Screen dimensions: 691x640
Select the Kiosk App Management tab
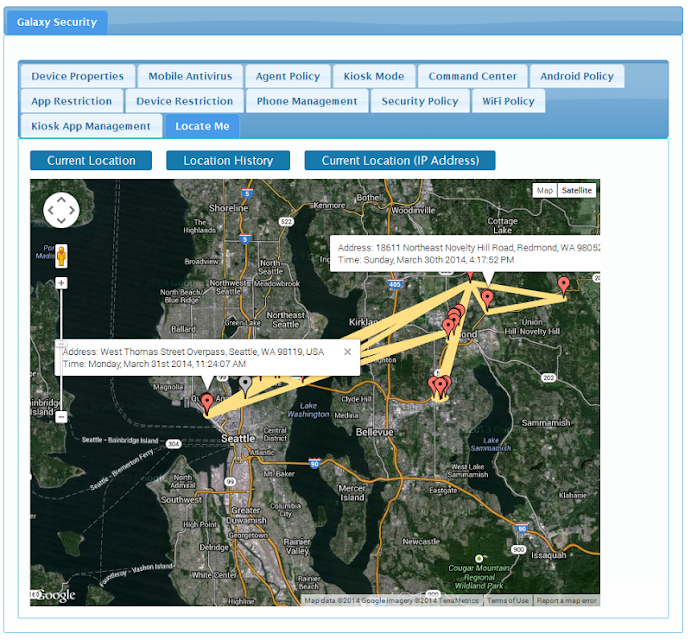coord(91,126)
